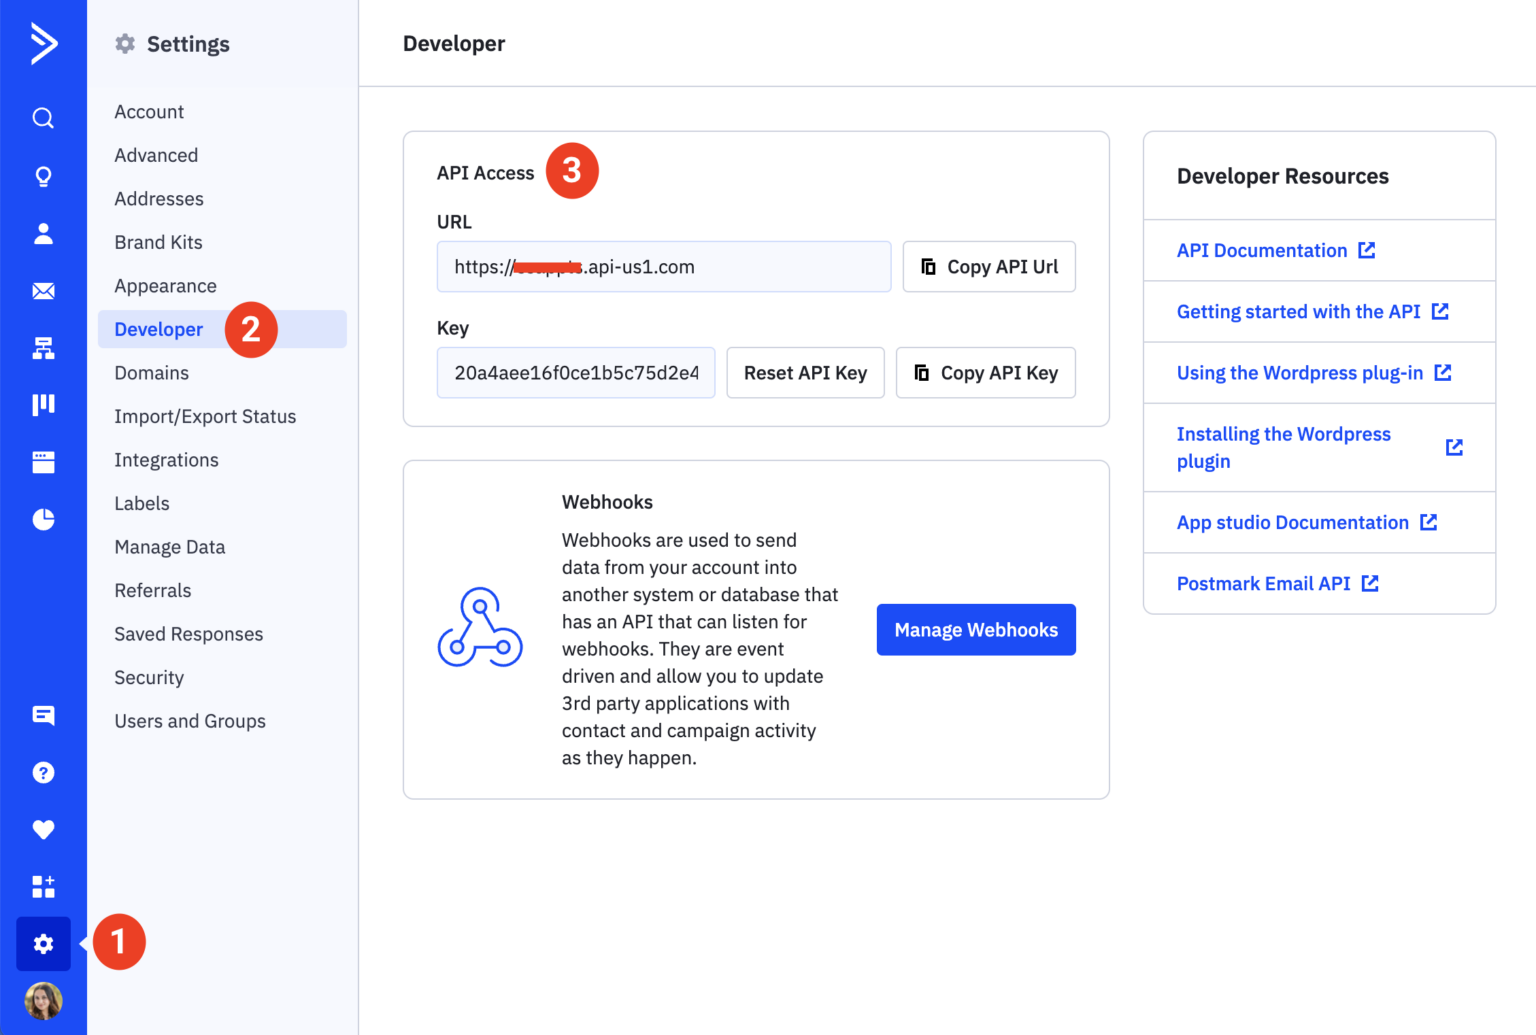The height and width of the screenshot is (1035, 1536).
Task: Select the Reports pie chart icon
Action: pyautogui.click(x=43, y=519)
